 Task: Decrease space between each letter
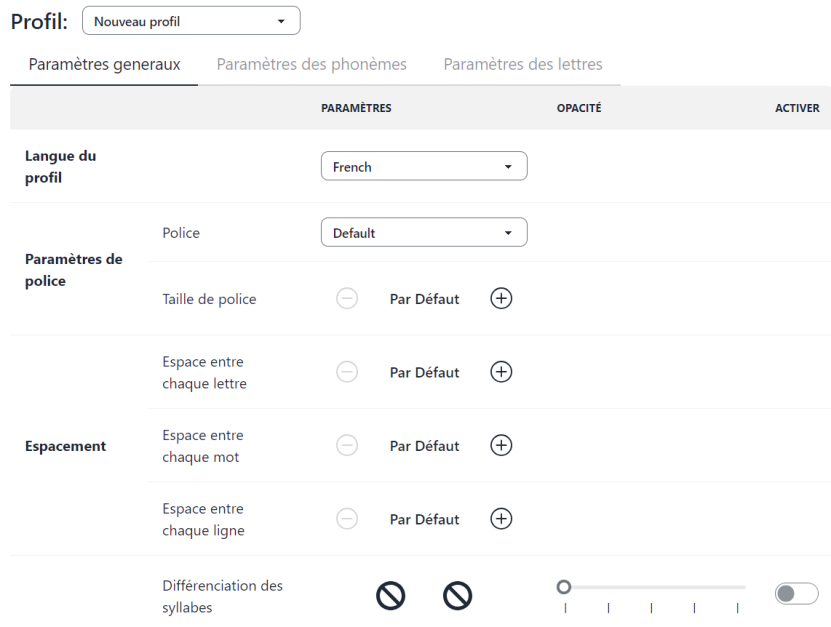tap(347, 372)
